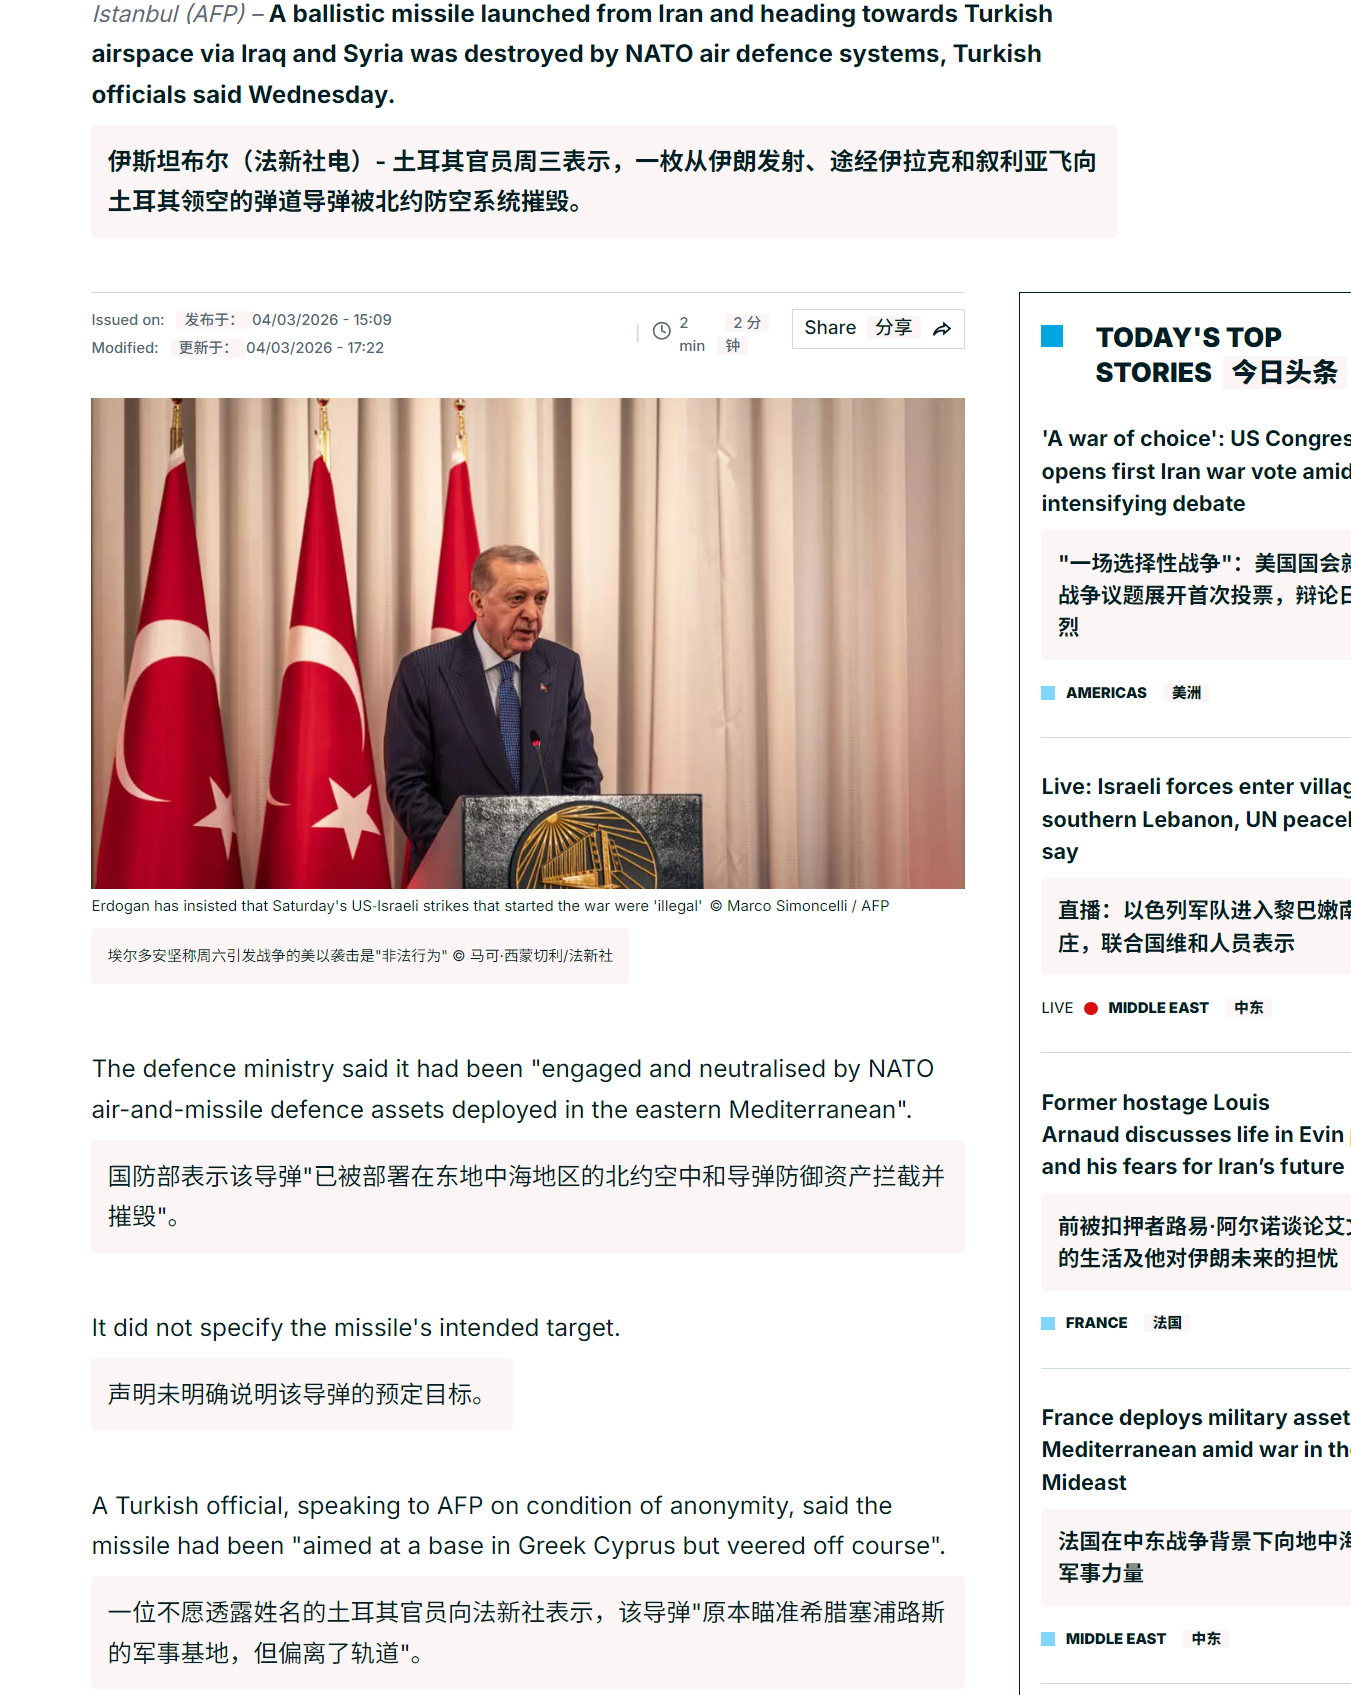Click the paragraph starting 'A Turkish official'
Screen dimensions: 1351x1695
coord(519,1526)
